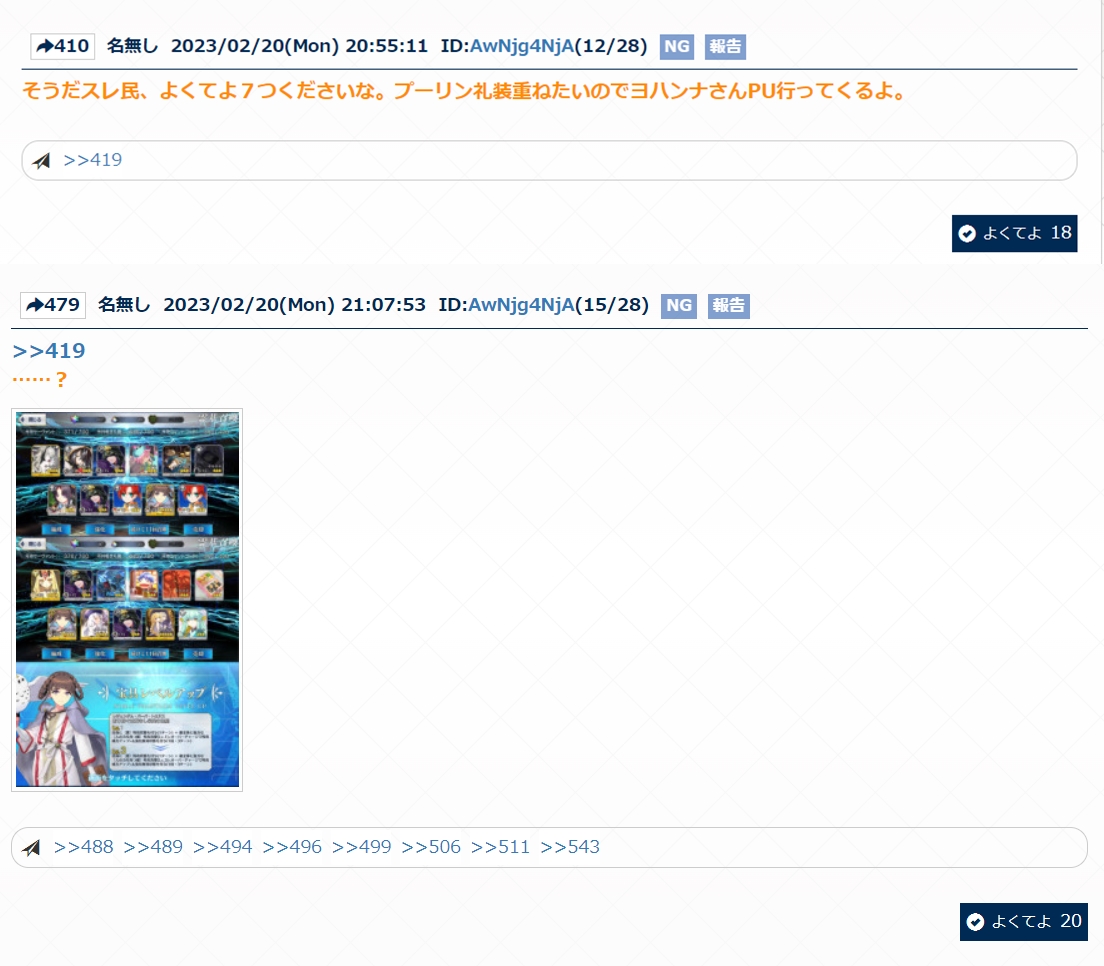Click the checkmark icon on よくてよ 18

click(x=967, y=234)
